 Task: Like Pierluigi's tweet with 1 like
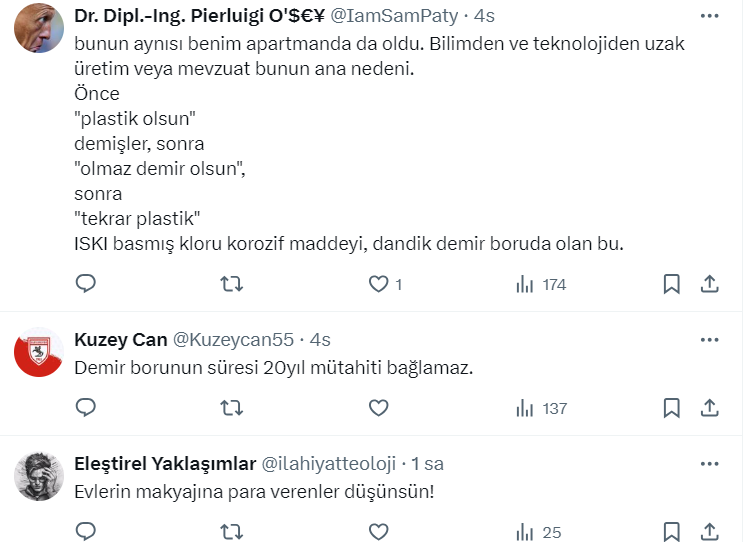pyautogui.click(x=378, y=284)
